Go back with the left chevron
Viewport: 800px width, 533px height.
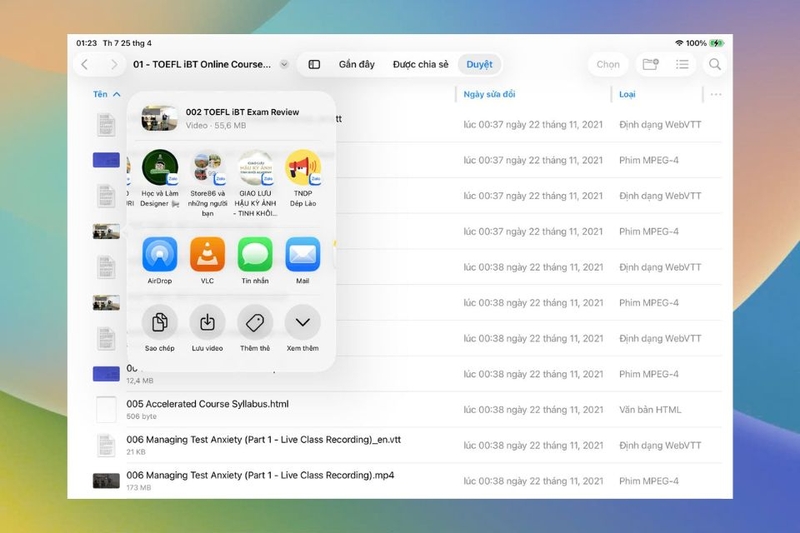85,64
